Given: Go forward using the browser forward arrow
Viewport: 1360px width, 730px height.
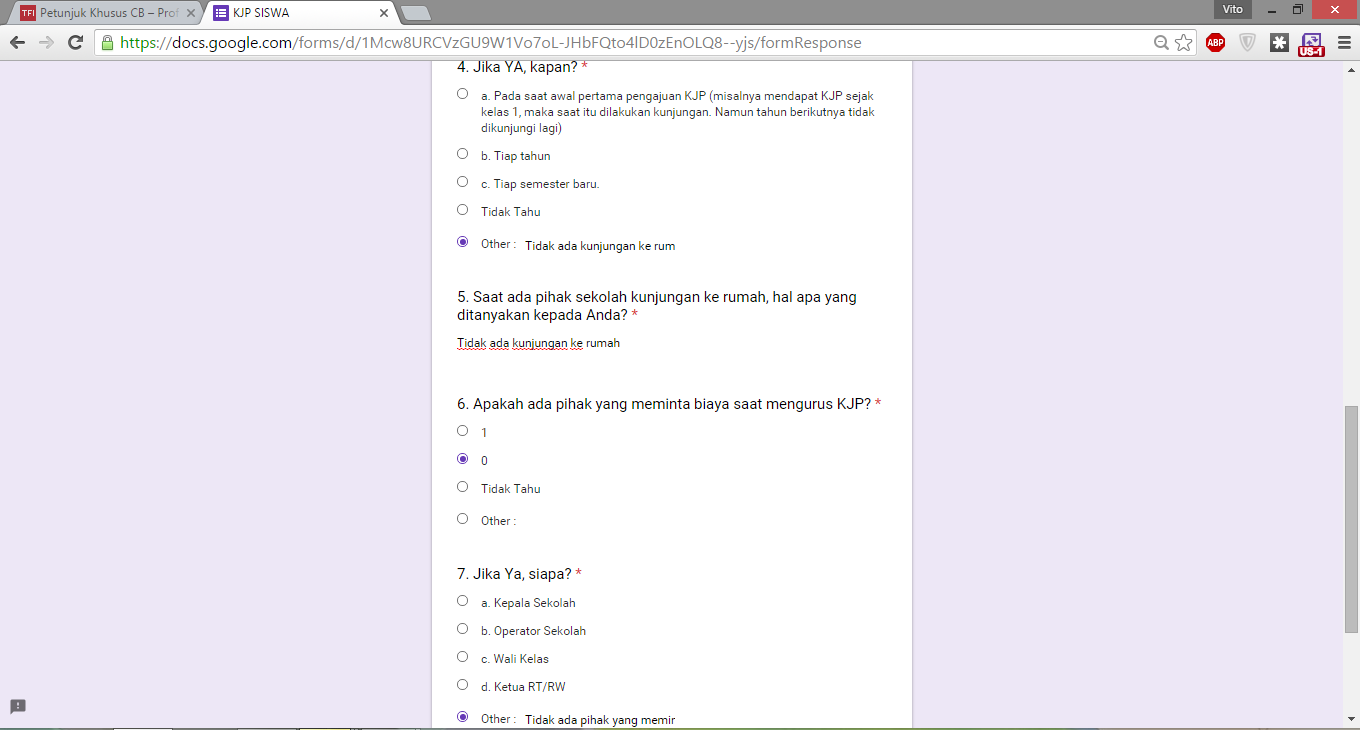Looking at the screenshot, I should 46,42.
